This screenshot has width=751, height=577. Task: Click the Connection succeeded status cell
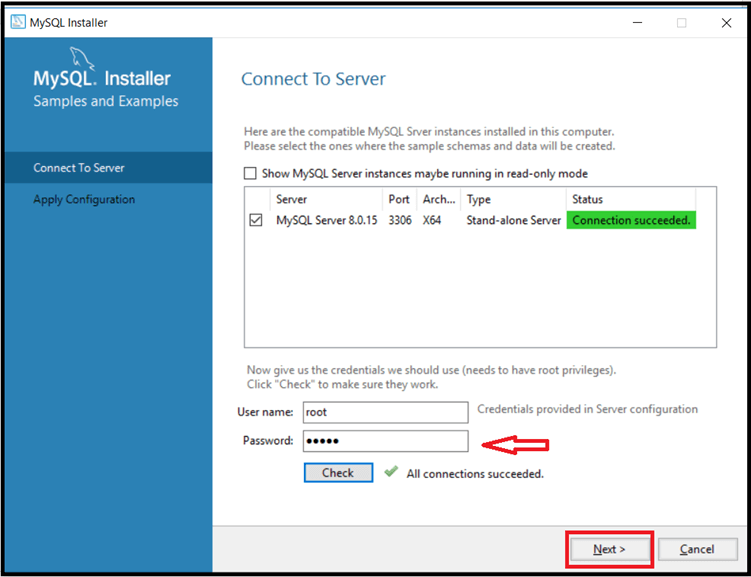point(631,220)
